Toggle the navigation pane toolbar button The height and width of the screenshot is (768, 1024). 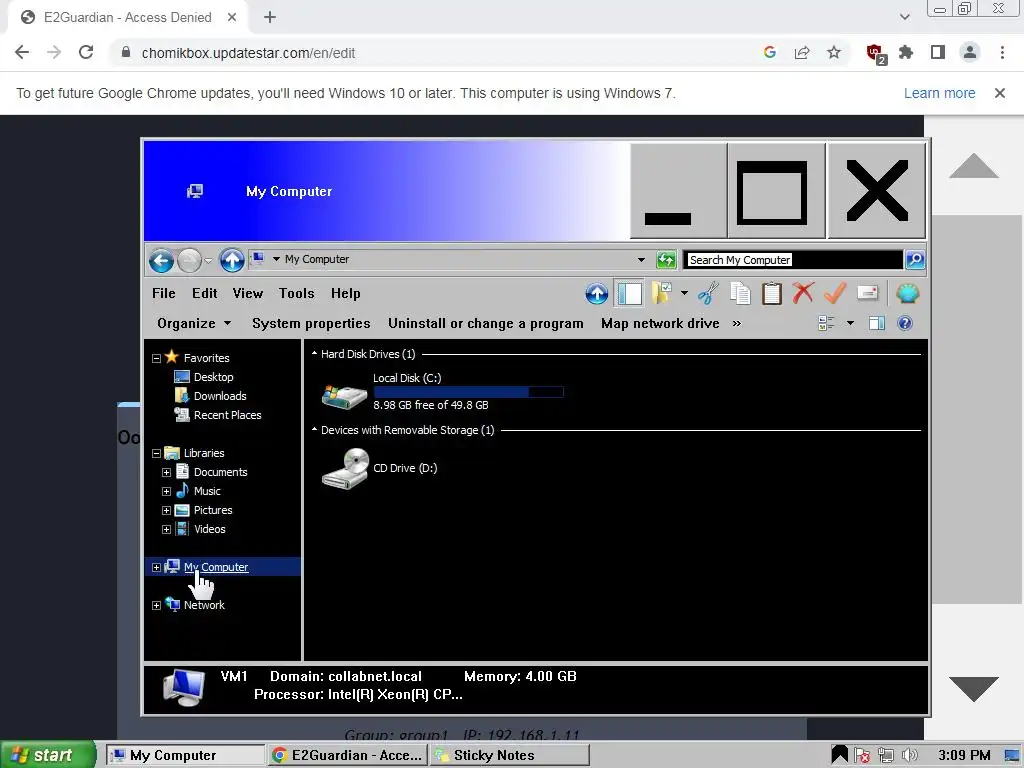(x=630, y=293)
